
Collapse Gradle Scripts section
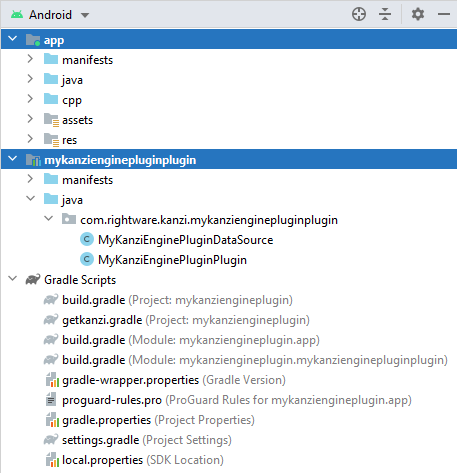pyautogui.click(x=13, y=279)
